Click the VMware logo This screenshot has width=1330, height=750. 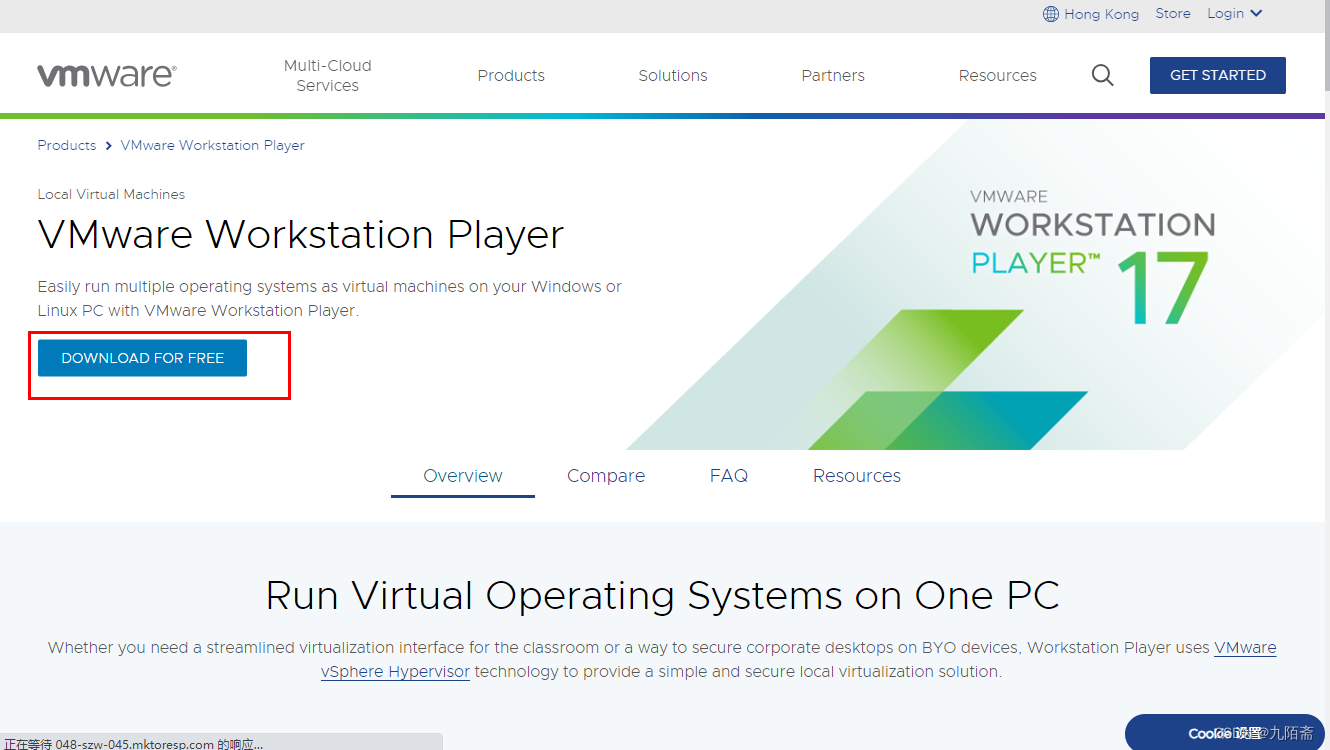[x=107, y=75]
